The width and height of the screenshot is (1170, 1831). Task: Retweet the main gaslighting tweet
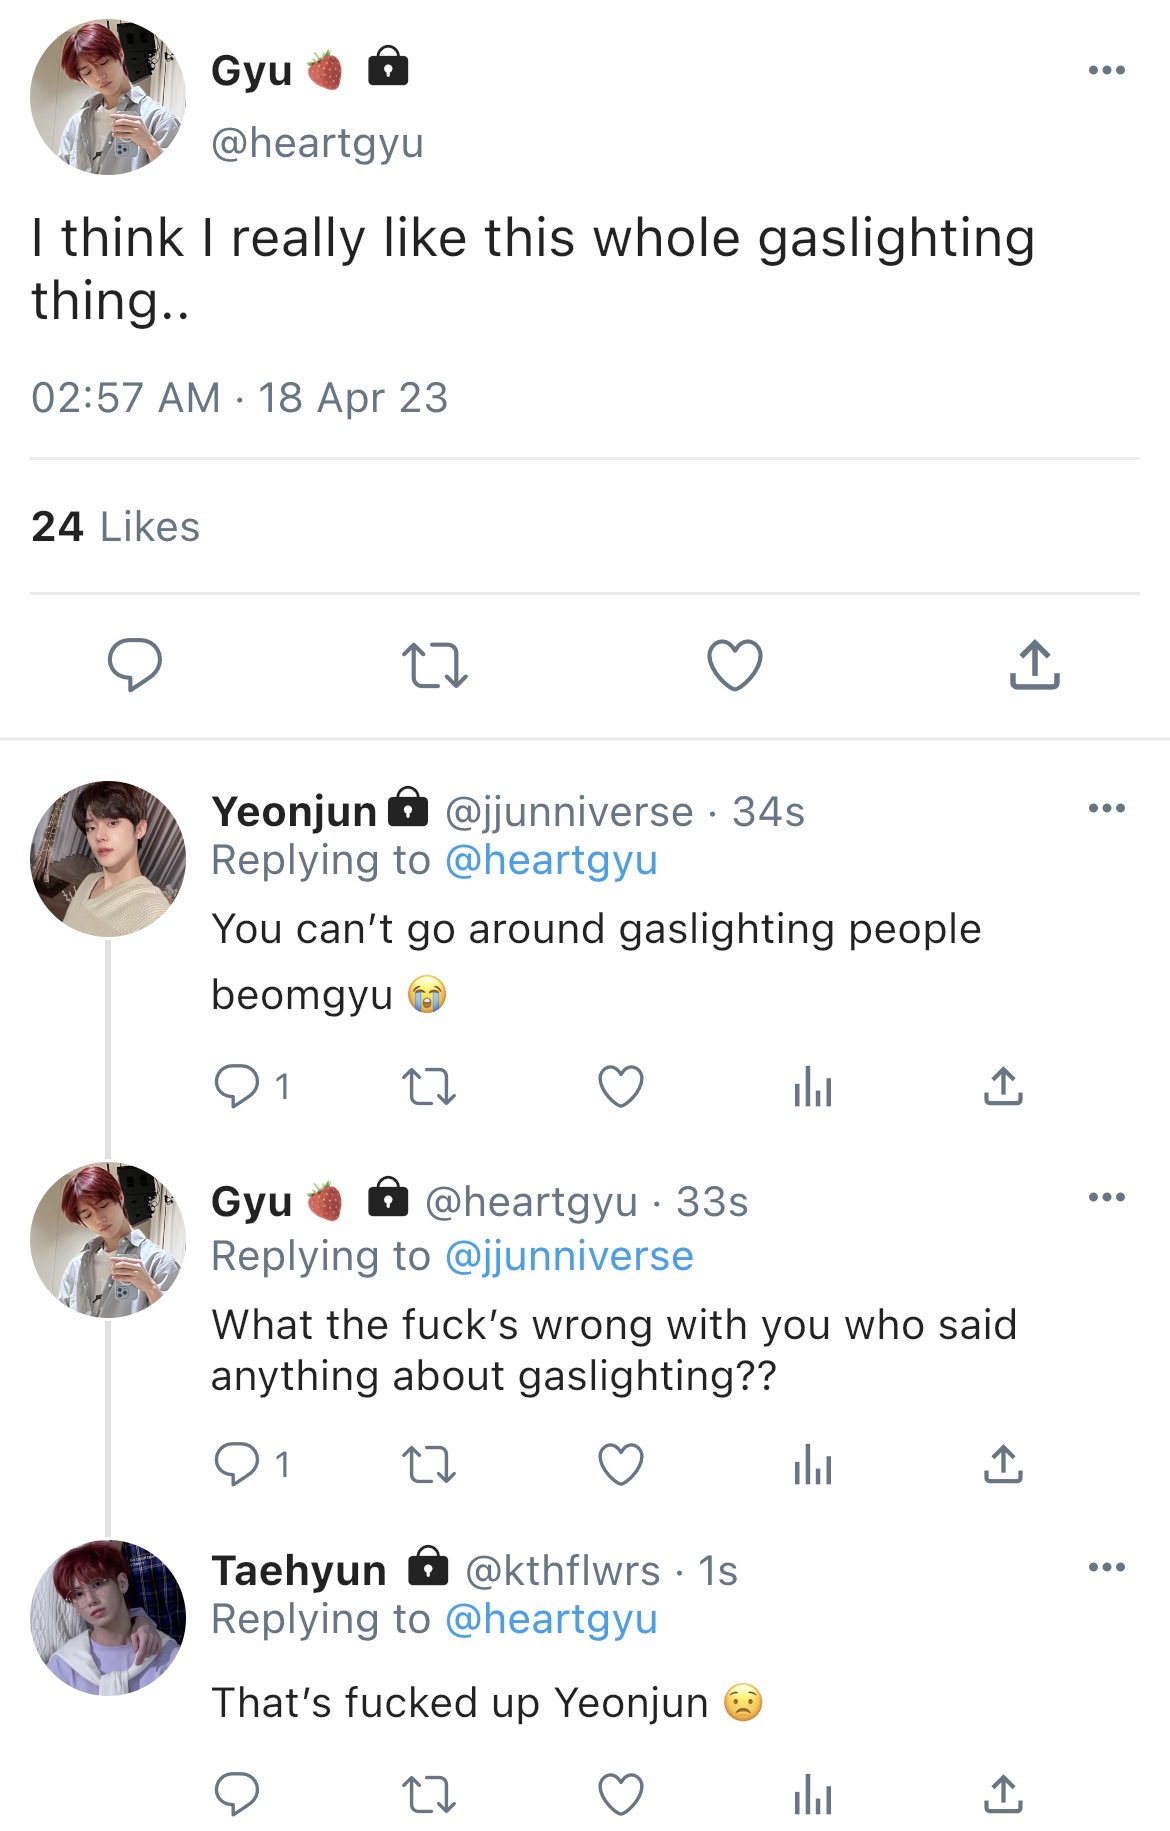(x=434, y=666)
